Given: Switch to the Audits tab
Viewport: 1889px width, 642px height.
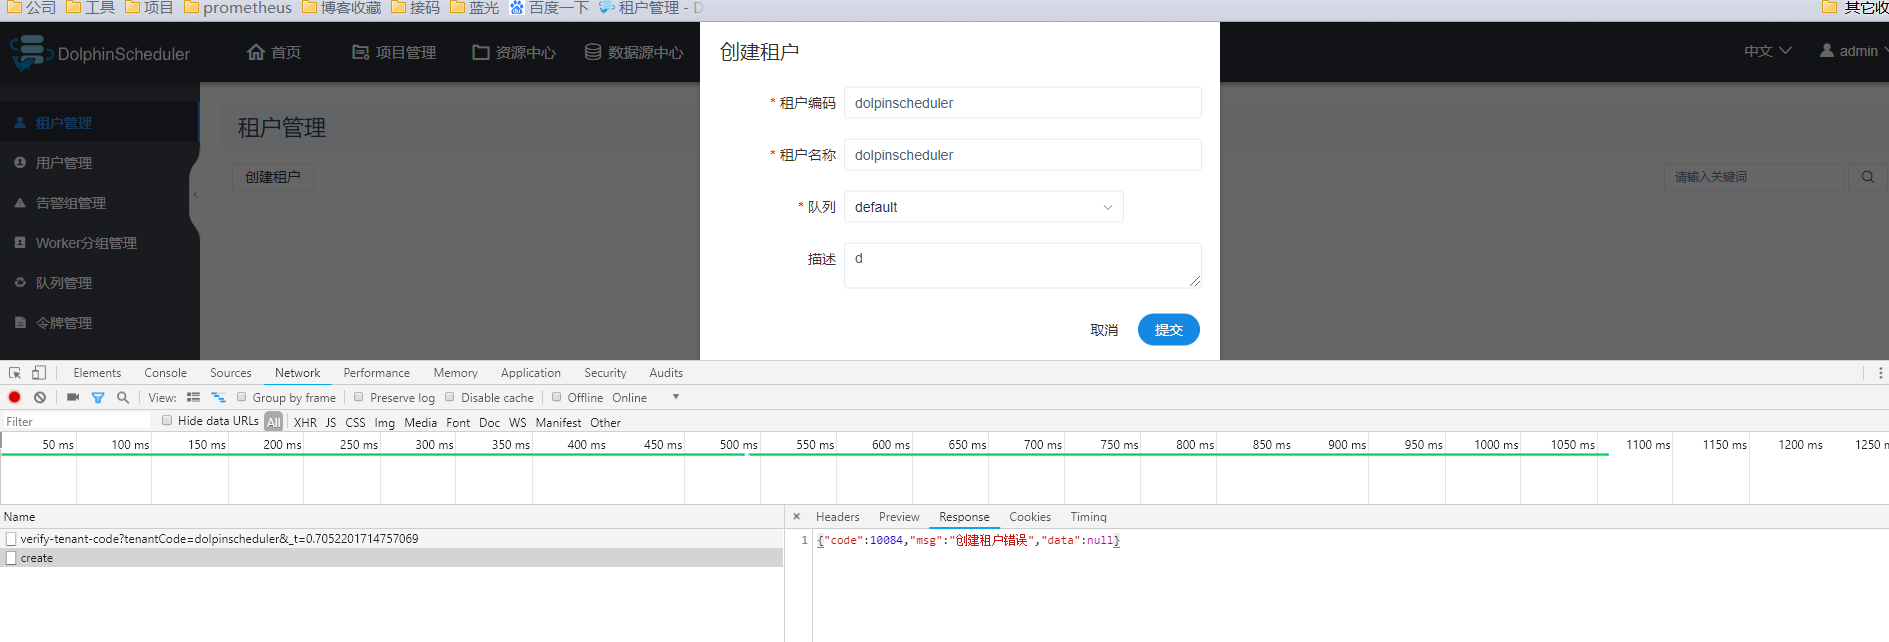Looking at the screenshot, I should (666, 373).
